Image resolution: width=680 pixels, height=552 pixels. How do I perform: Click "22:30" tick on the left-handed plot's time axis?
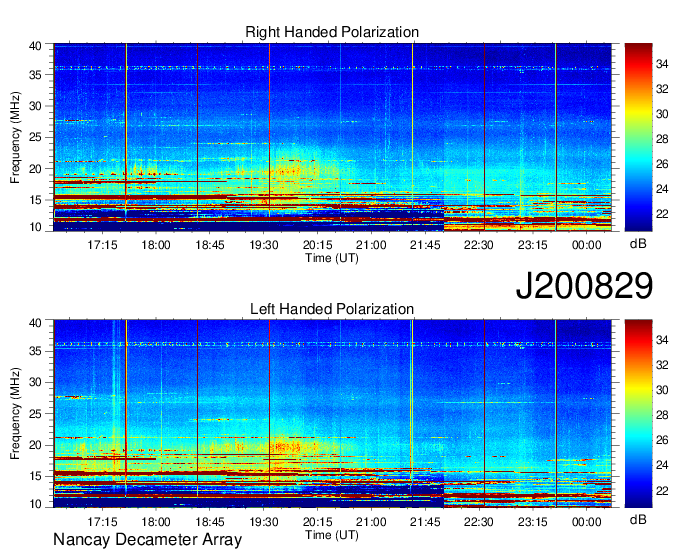[479, 522]
